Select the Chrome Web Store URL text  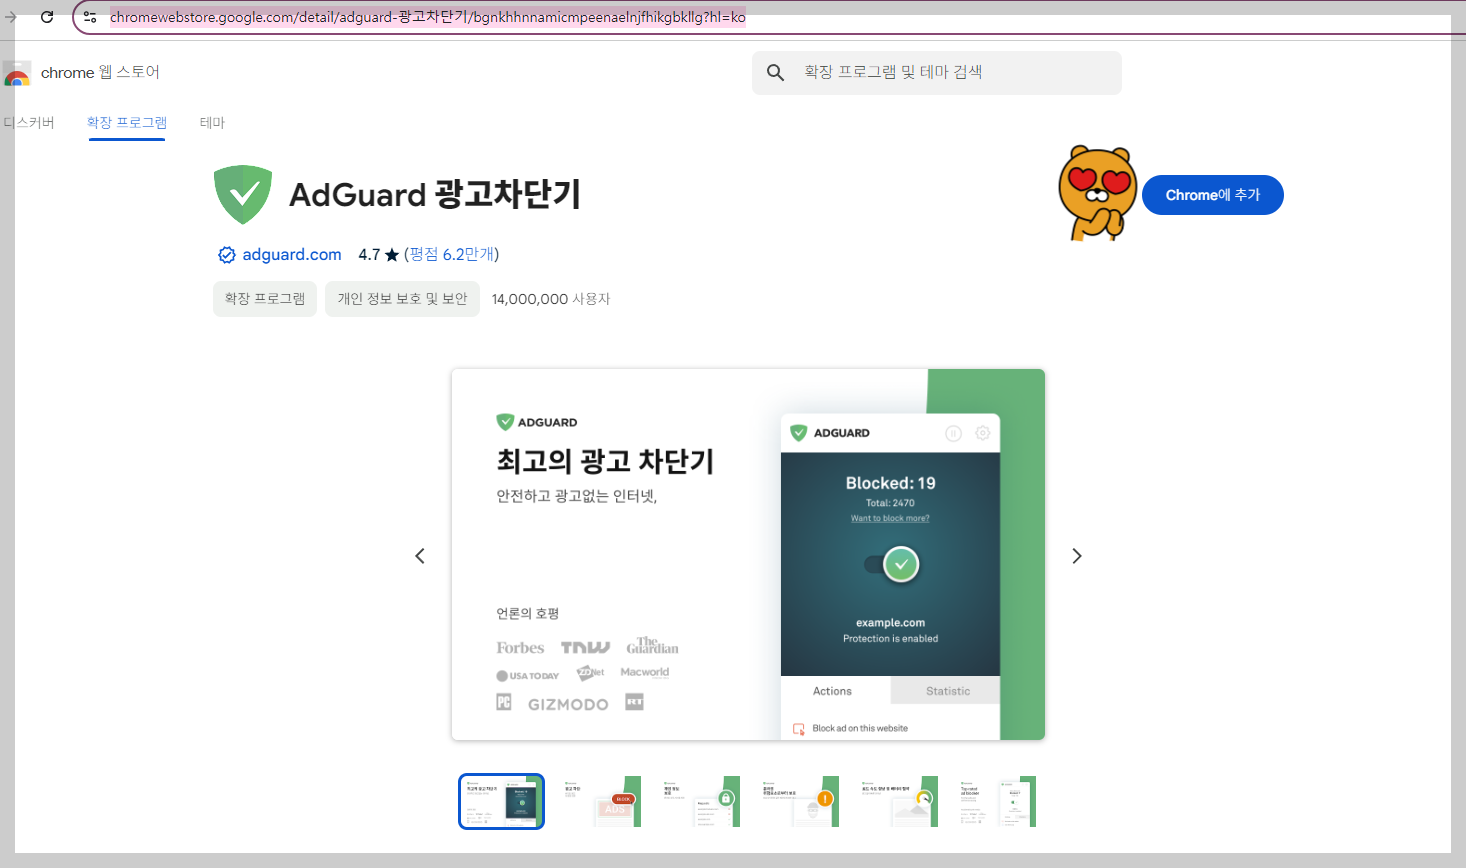pyautogui.click(x=427, y=17)
